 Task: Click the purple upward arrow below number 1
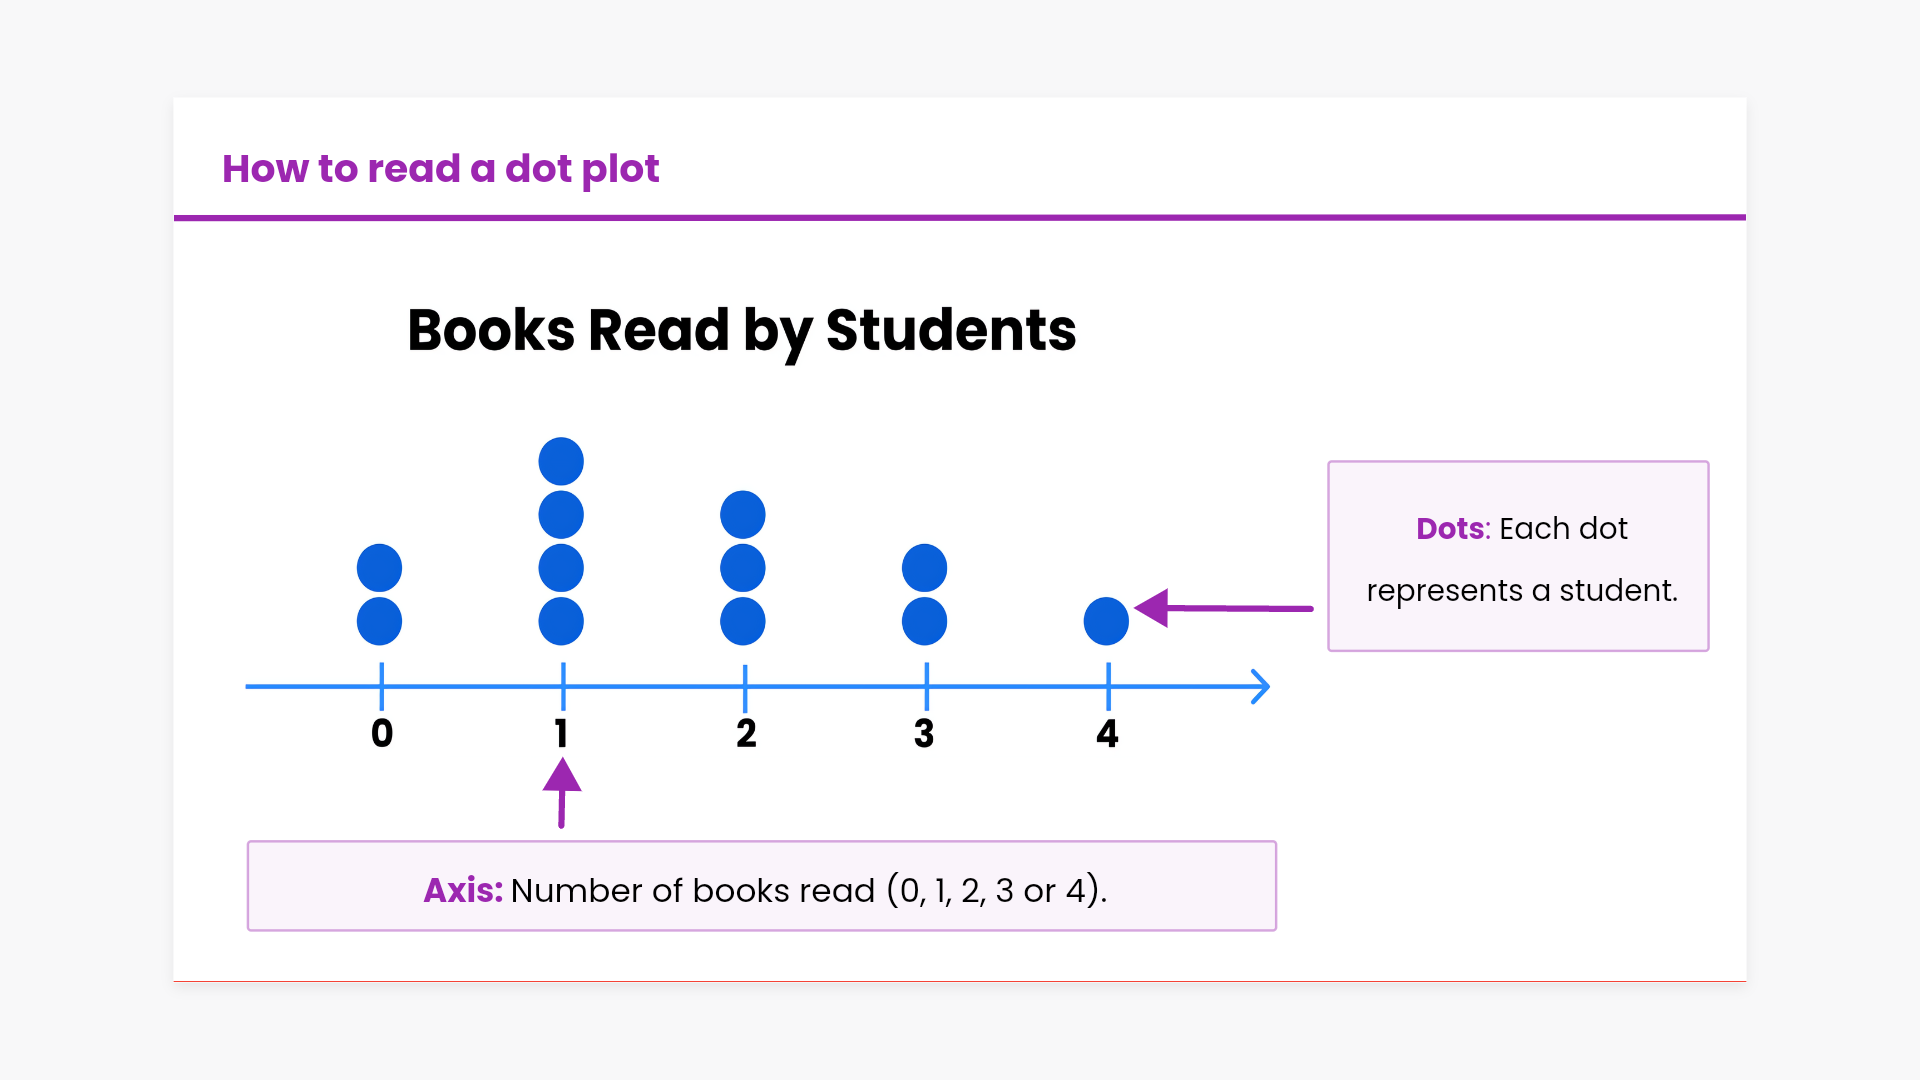[x=562, y=791]
